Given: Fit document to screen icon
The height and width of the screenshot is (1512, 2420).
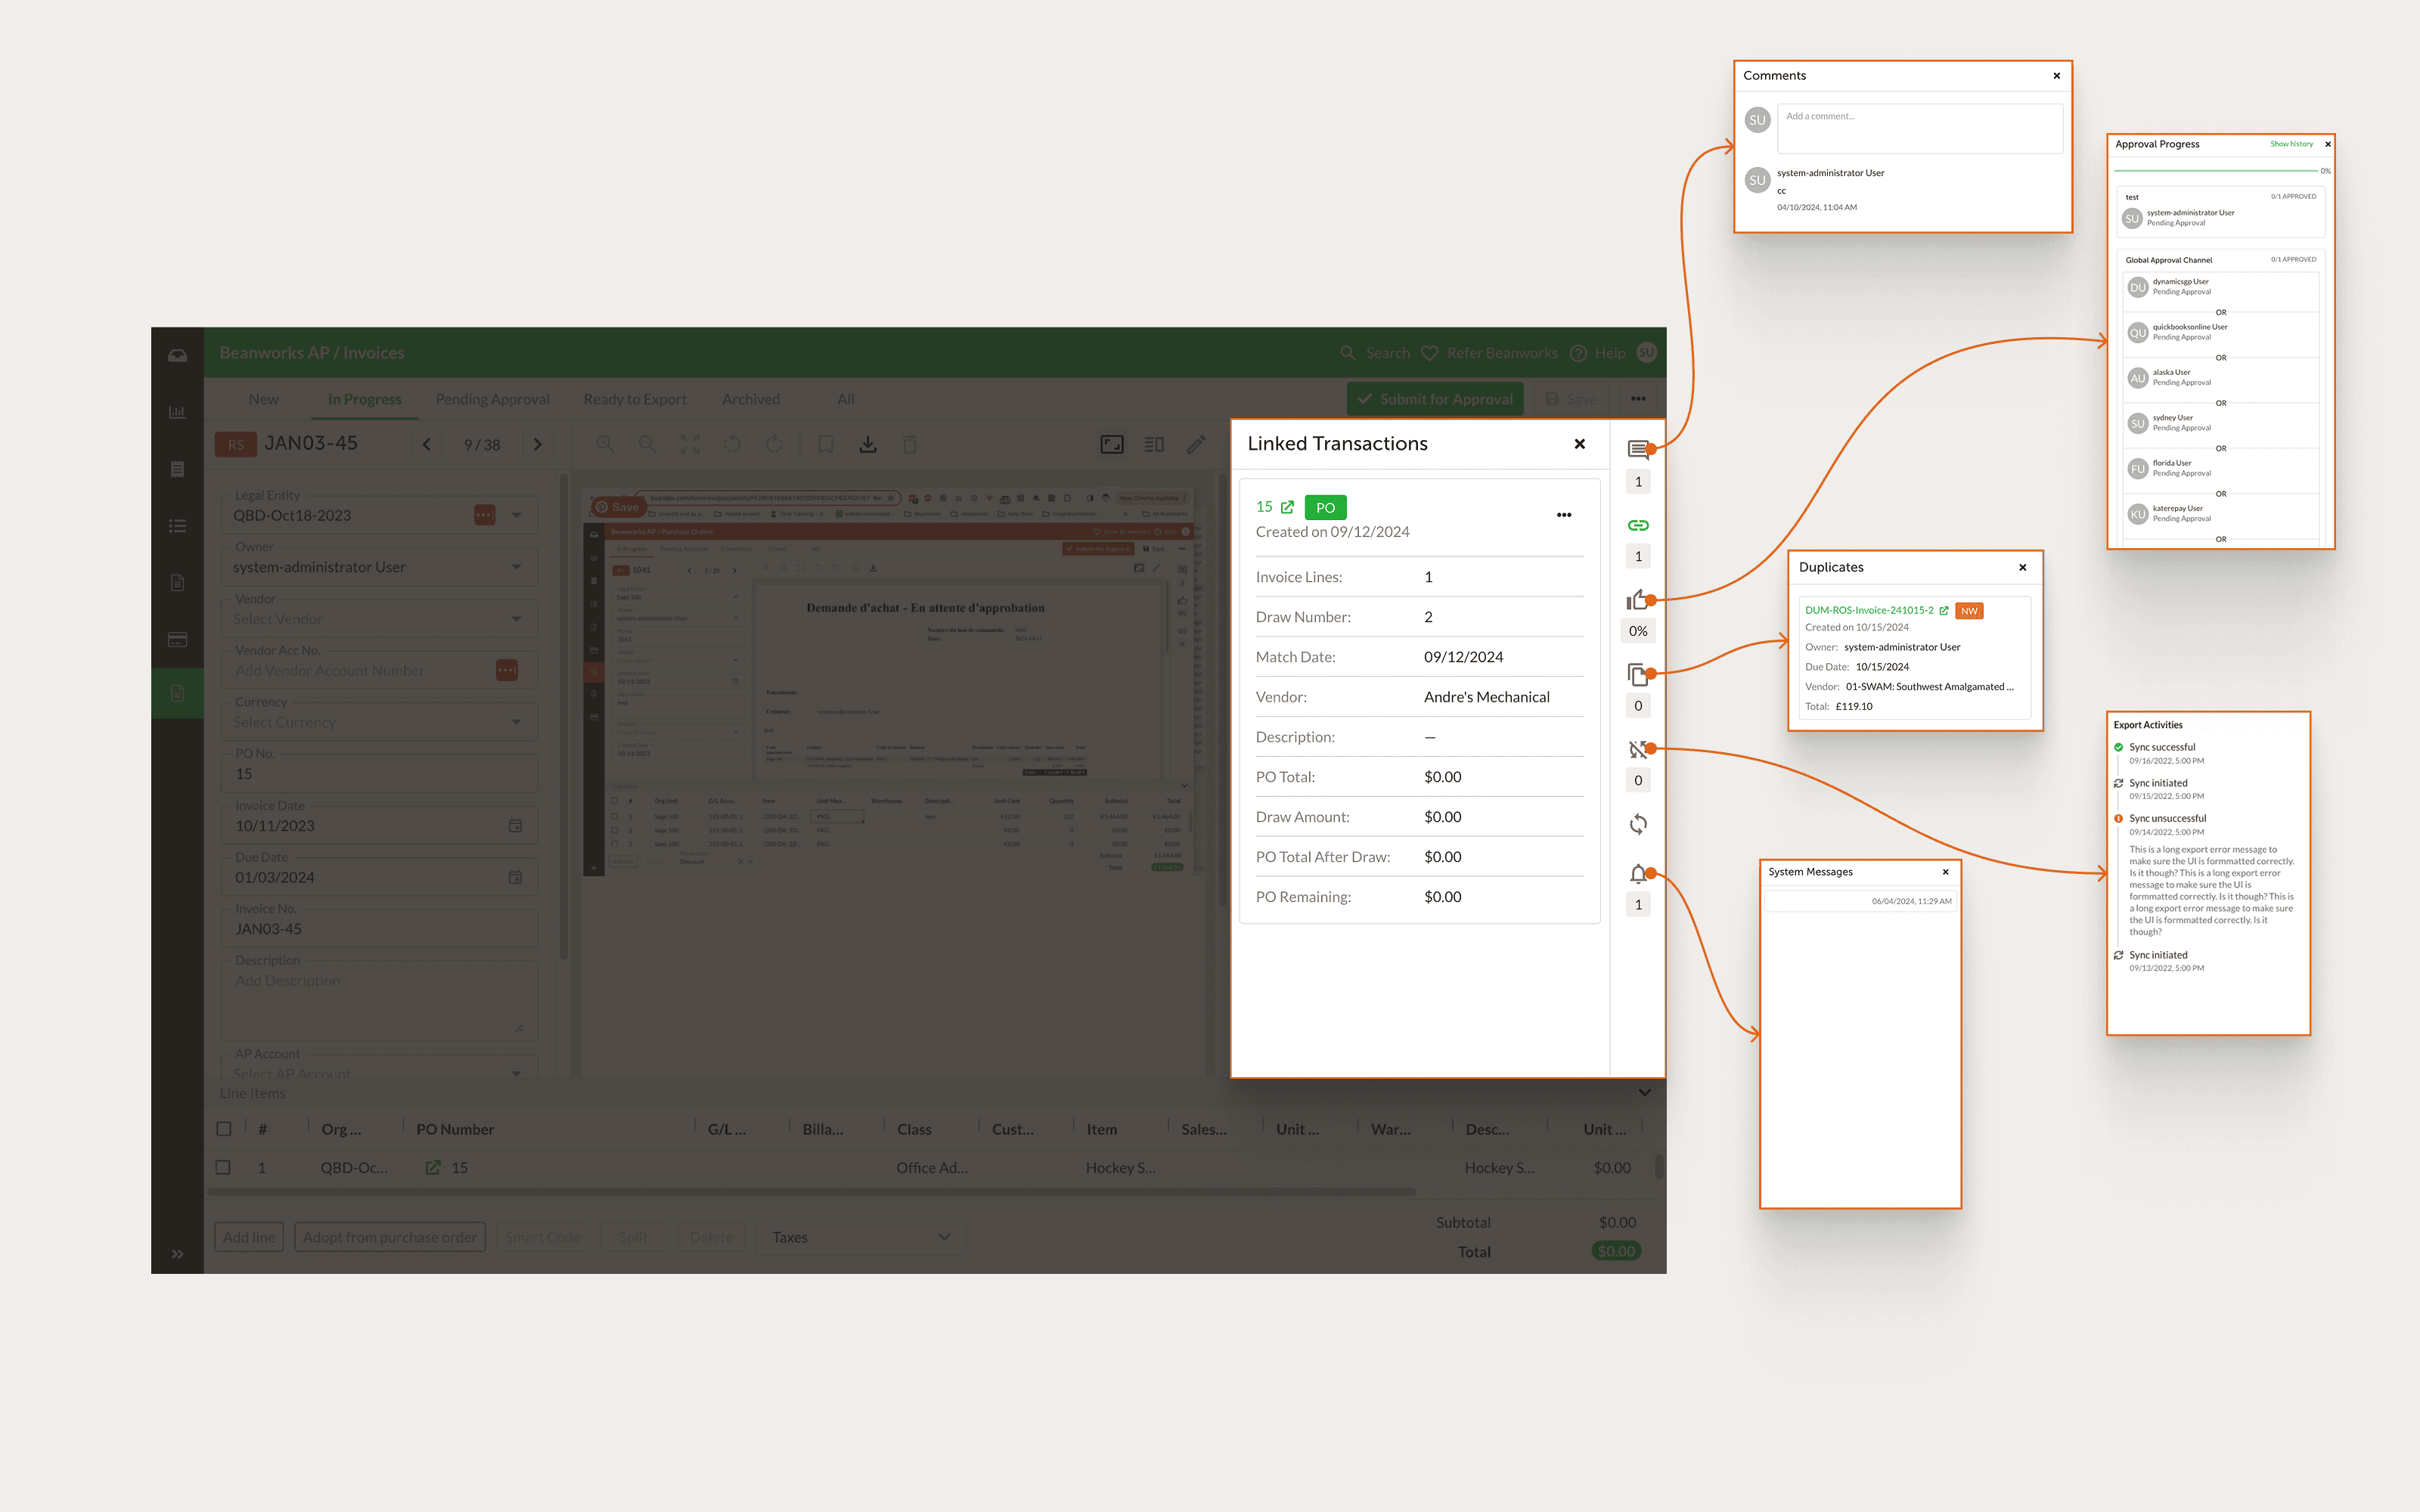Looking at the screenshot, I should pos(690,444).
